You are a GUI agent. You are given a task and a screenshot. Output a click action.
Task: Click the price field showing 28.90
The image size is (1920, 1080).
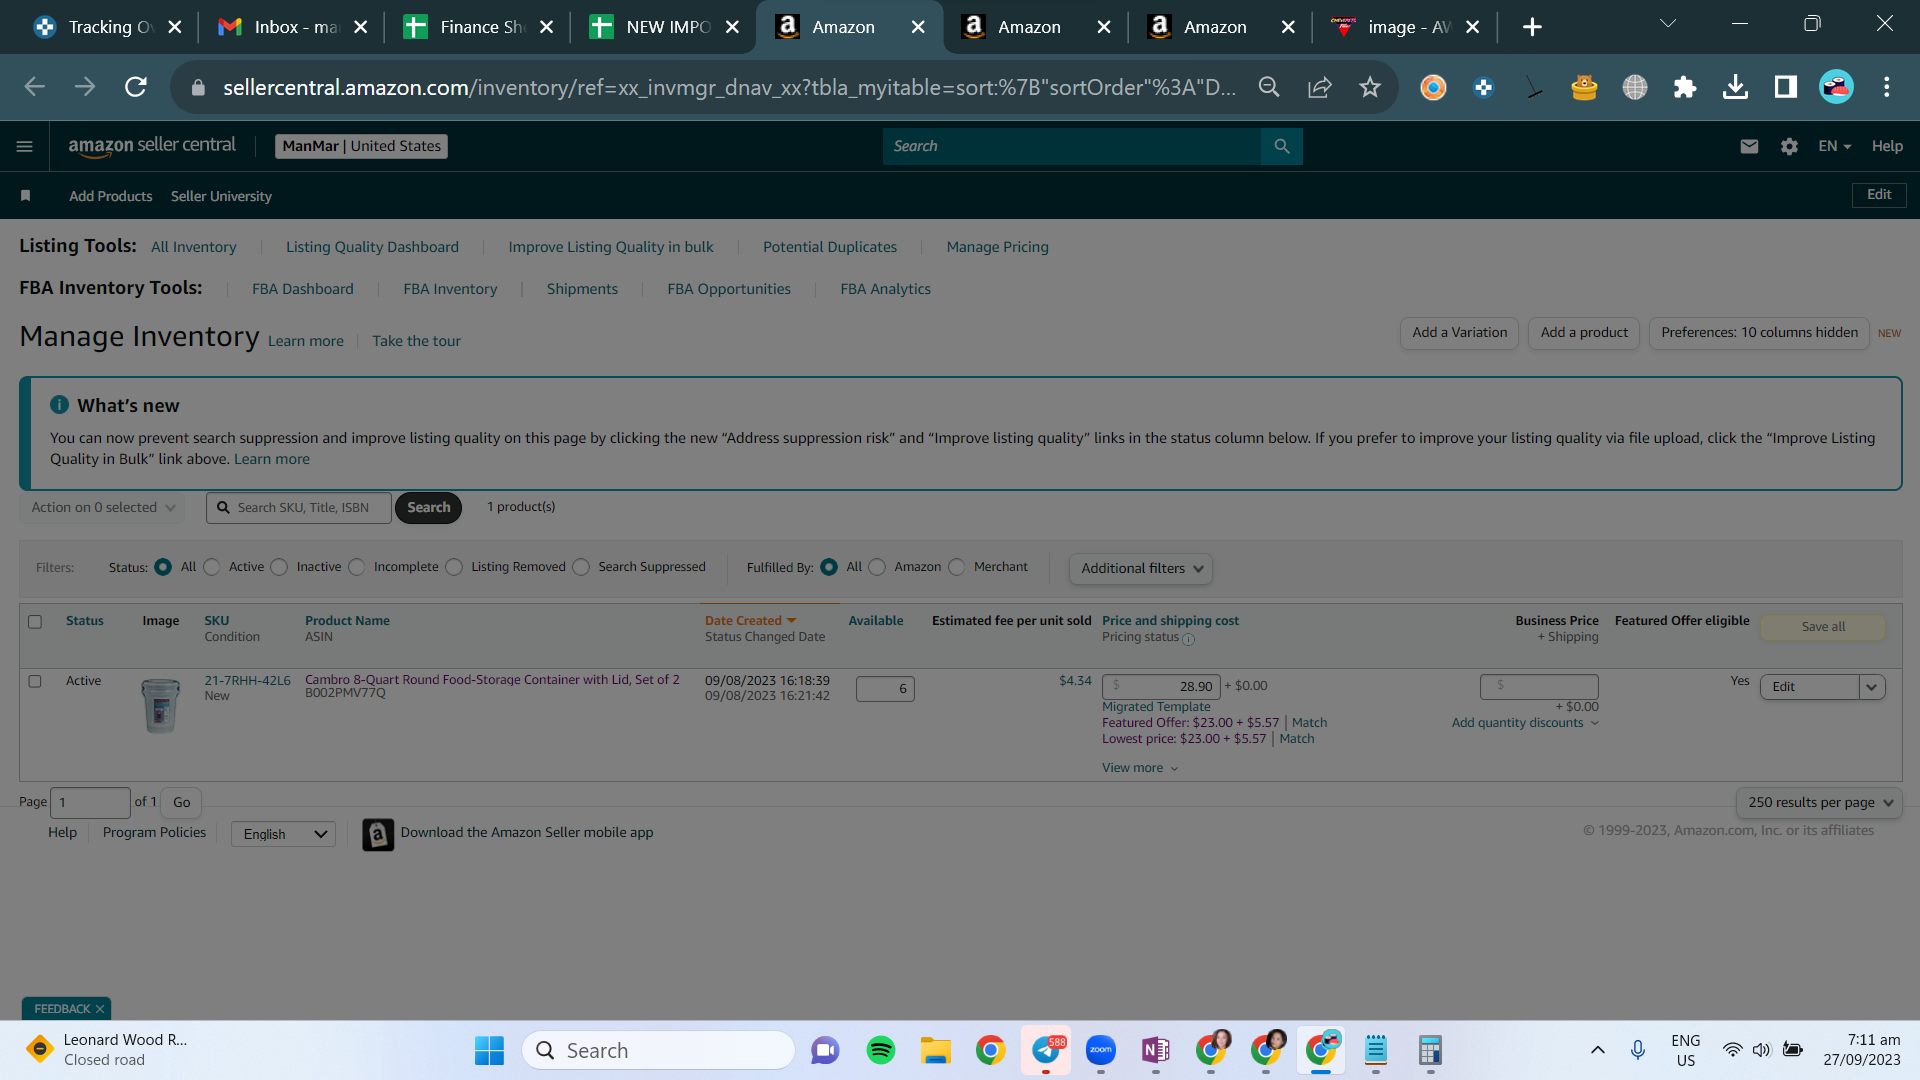[x=1161, y=686]
